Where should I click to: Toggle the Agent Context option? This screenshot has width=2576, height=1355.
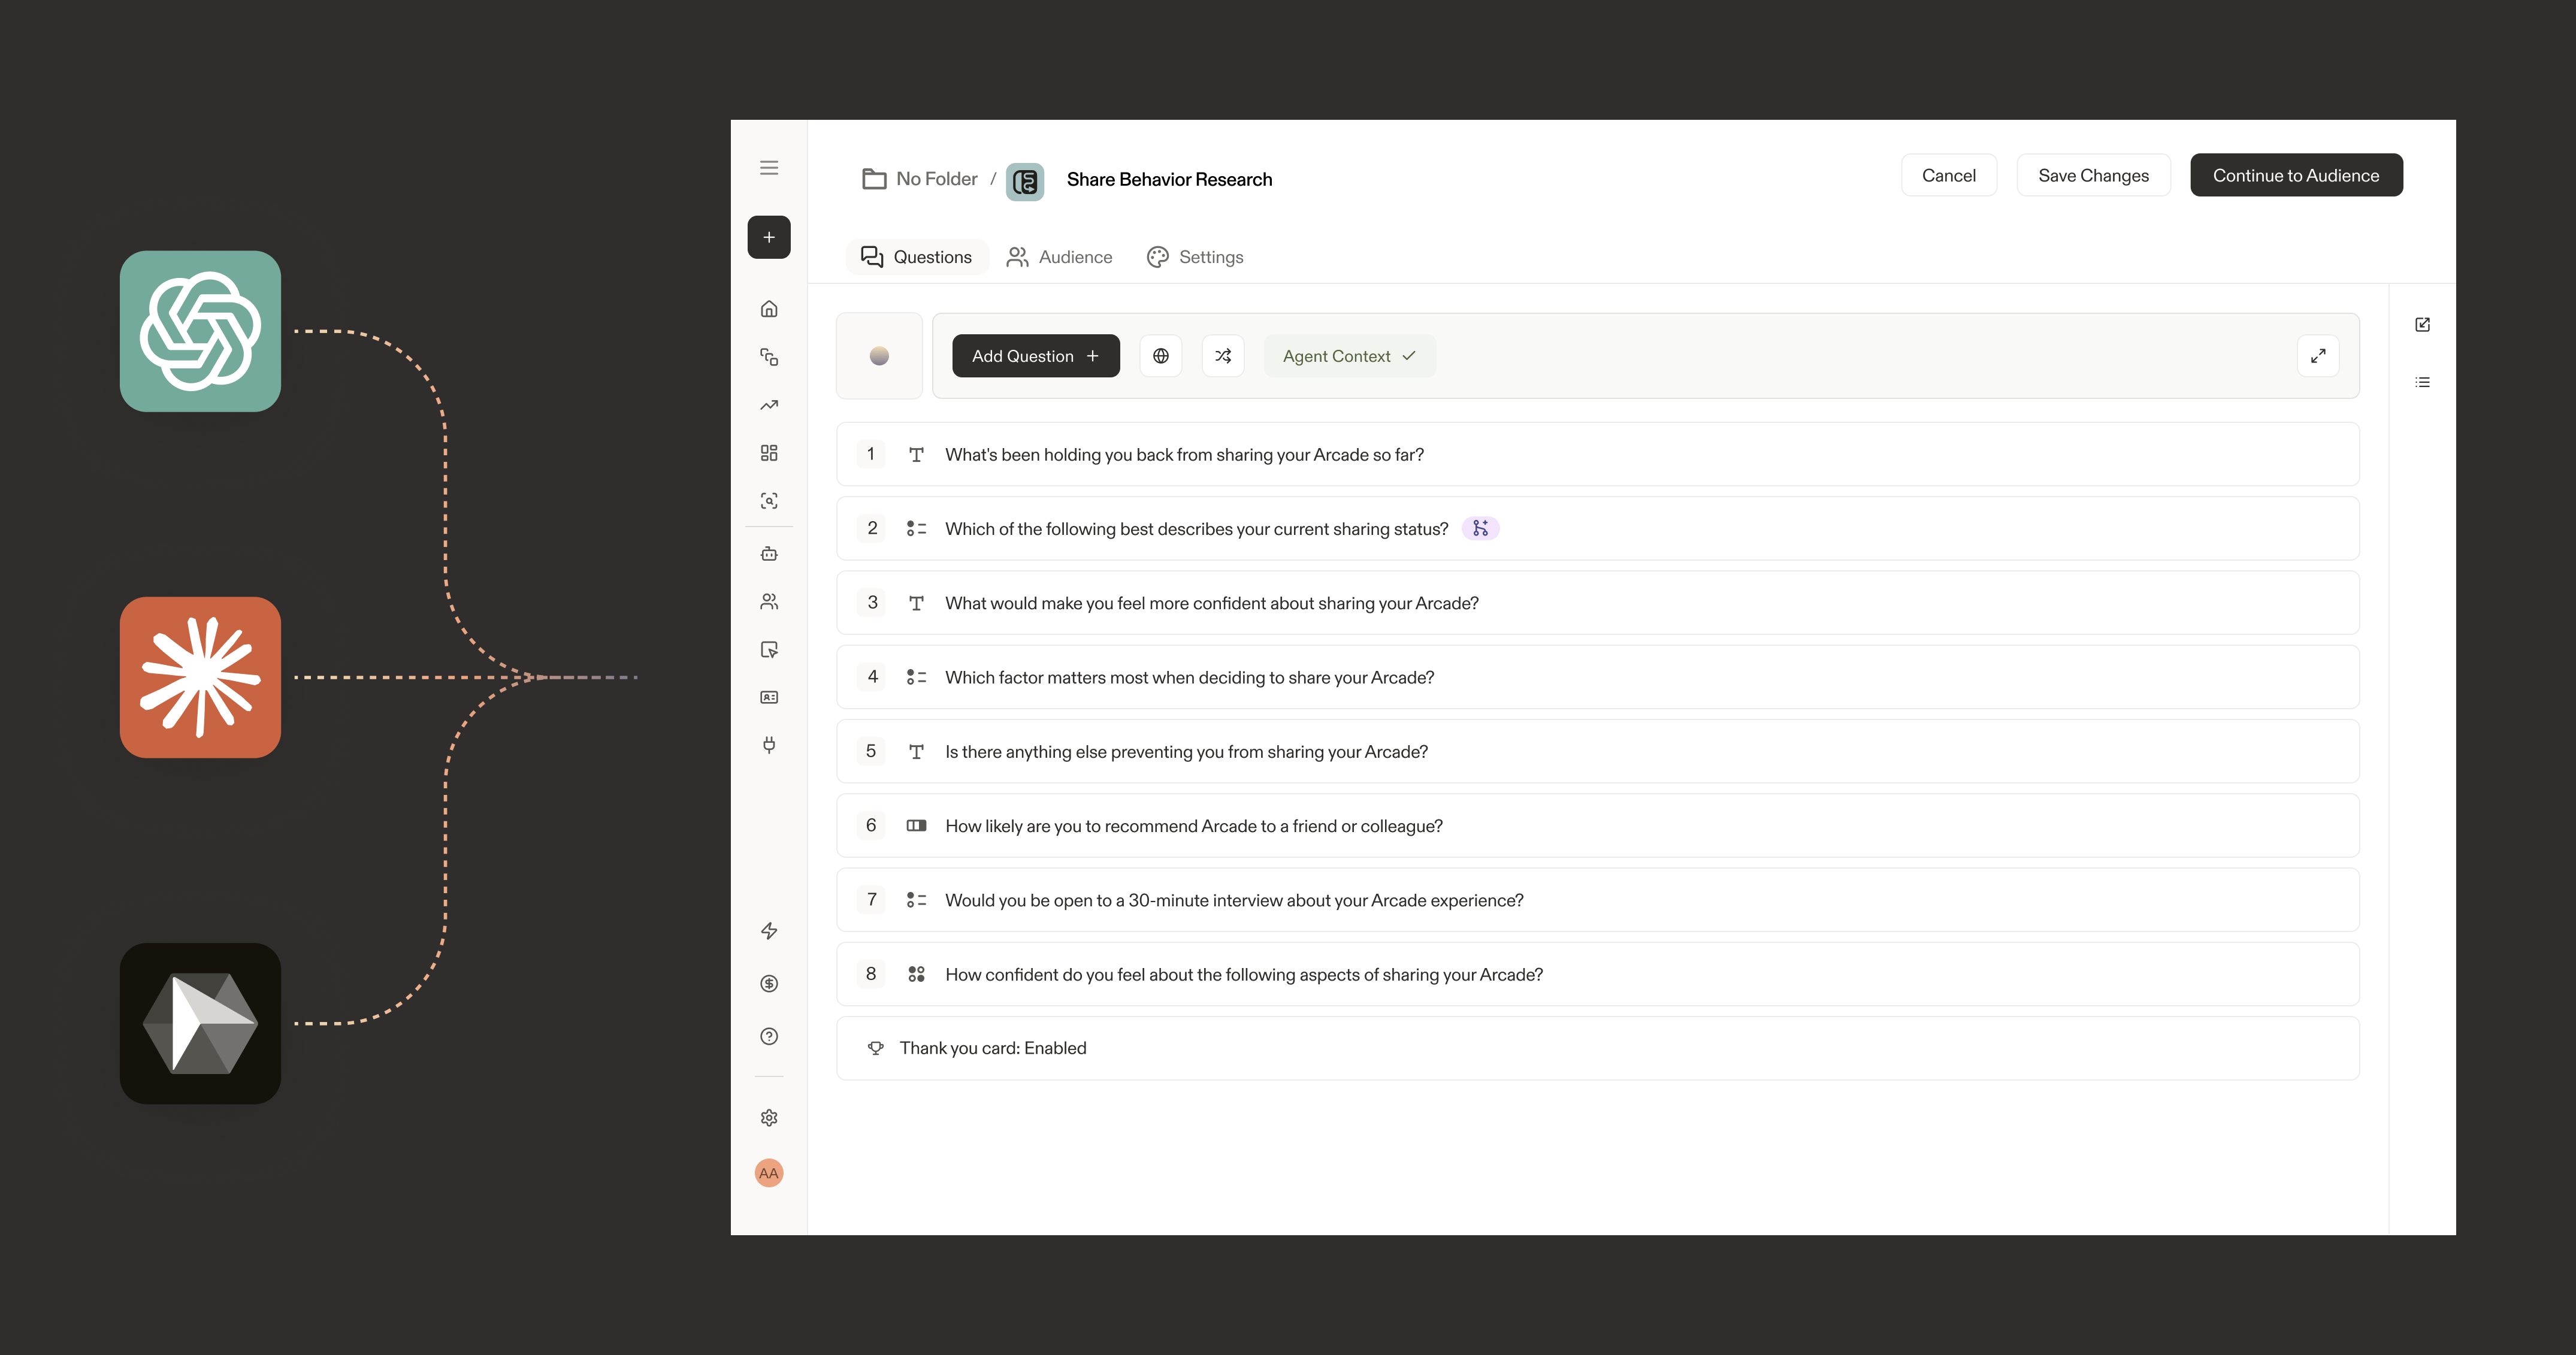click(1350, 356)
